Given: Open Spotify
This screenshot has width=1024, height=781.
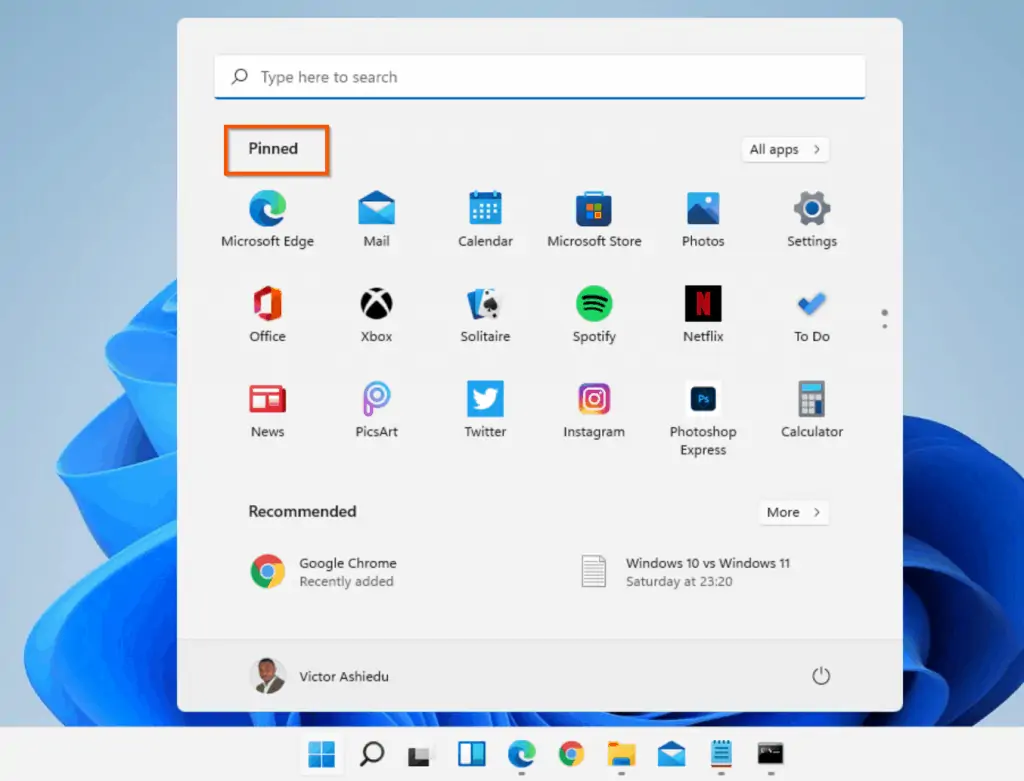Looking at the screenshot, I should [x=594, y=314].
